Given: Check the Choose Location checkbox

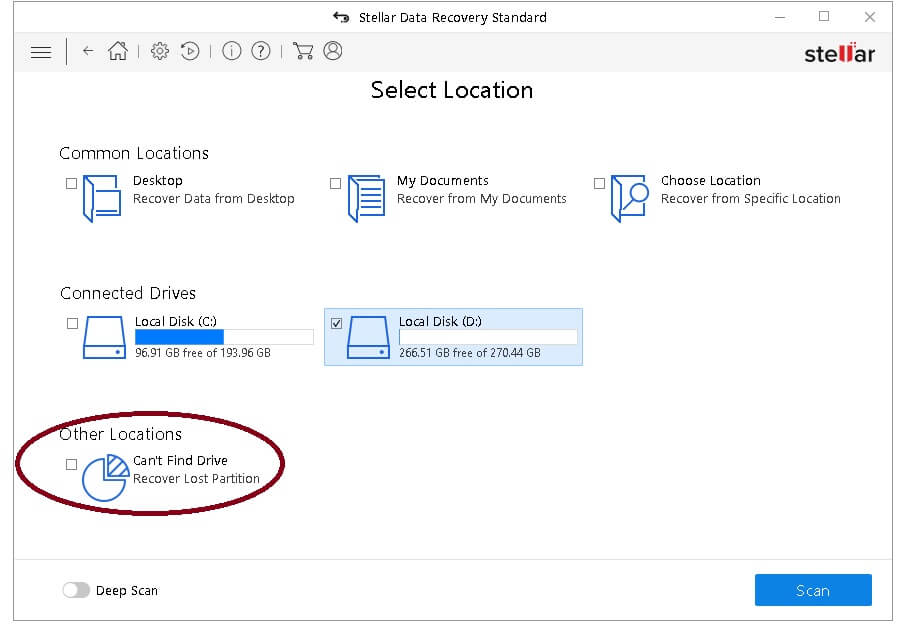Looking at the screenshot, I should pyautogui.click(x=600, y=183).
